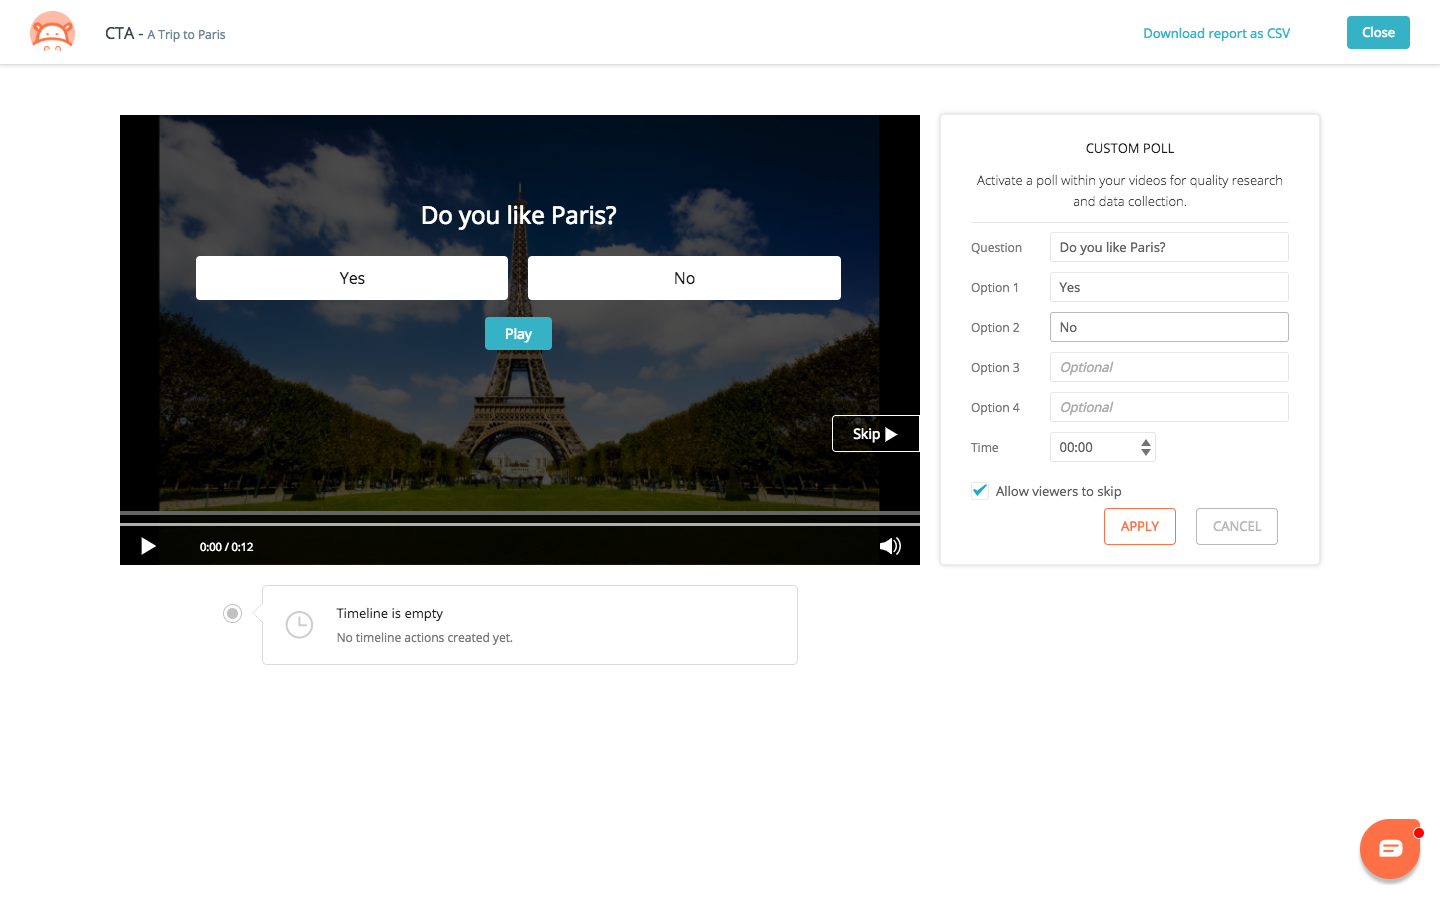Decrement the poll Time using the down arrow
The height and width of the screenshot is (900, 1440).
click(1145, 452)
